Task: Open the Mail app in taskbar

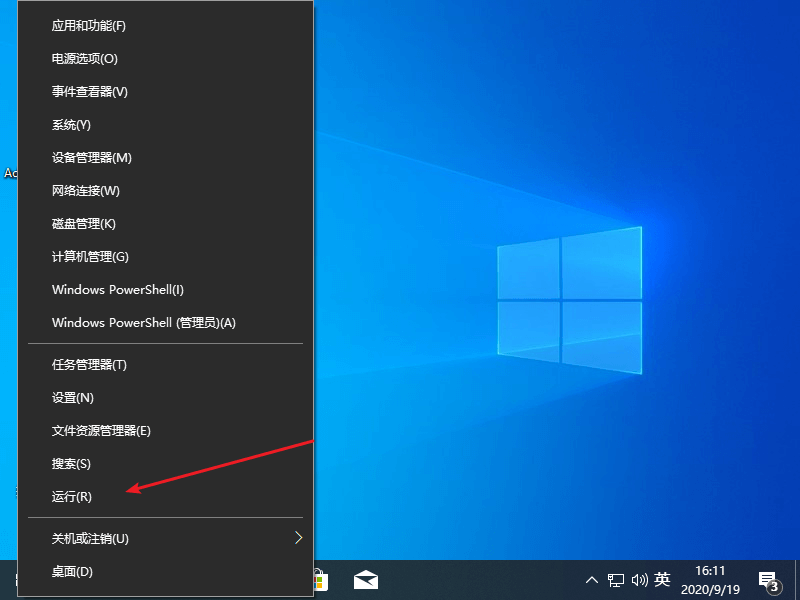Action: [x=366, y=580]
